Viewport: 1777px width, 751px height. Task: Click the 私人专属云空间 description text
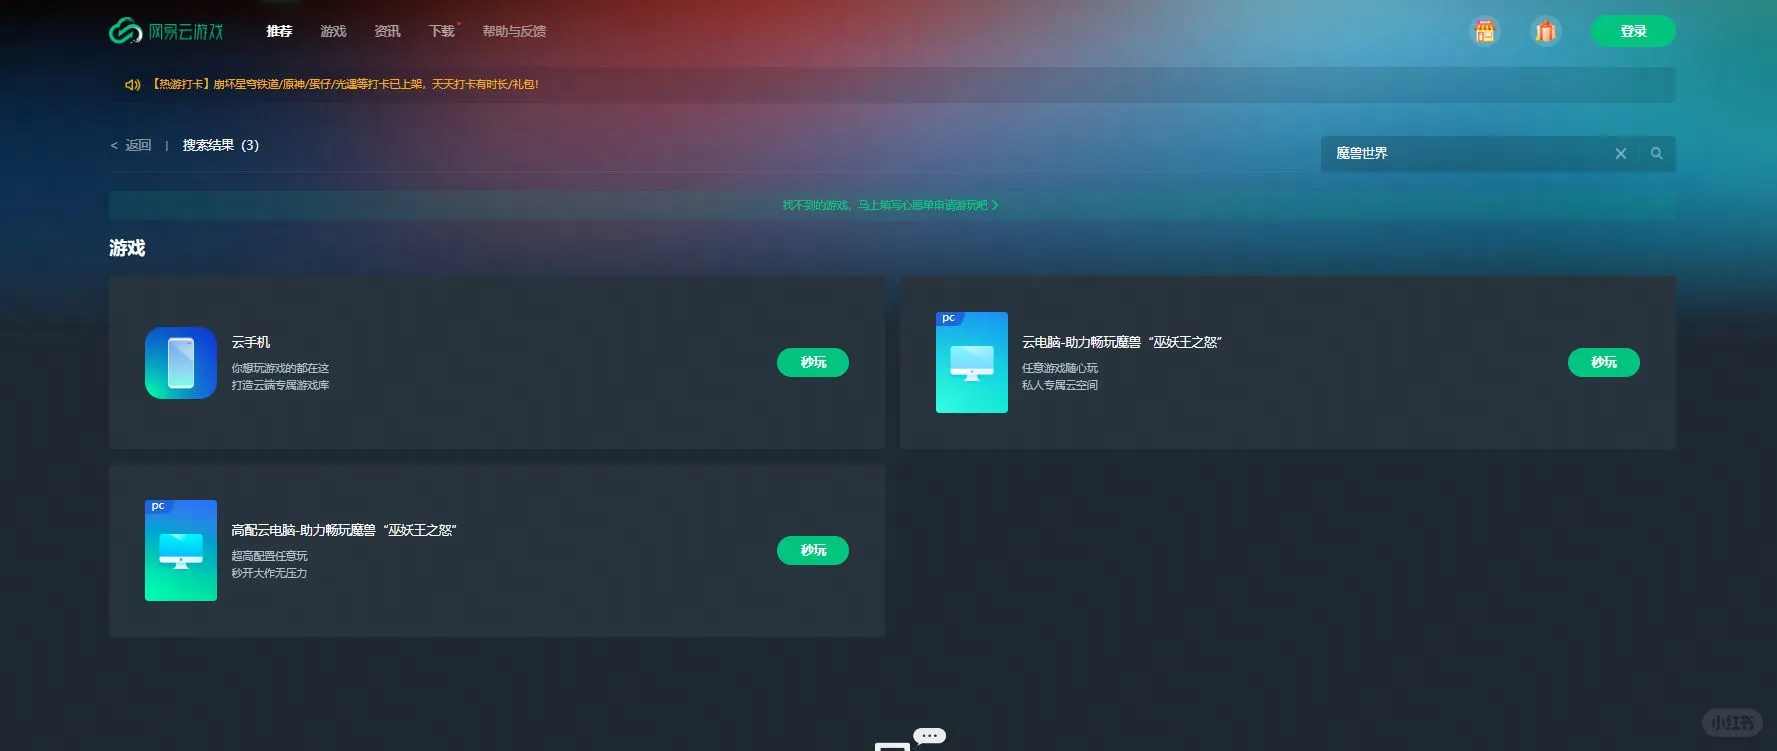(1060, 385)
